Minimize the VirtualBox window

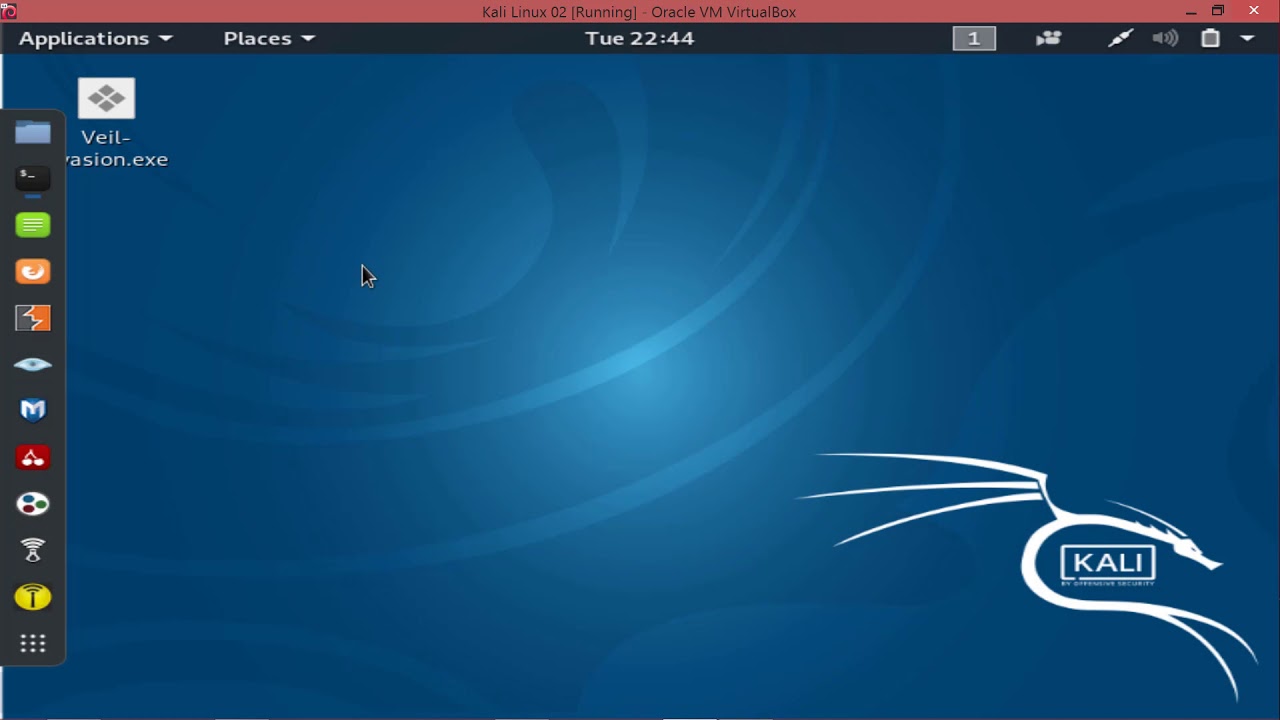[1190, 11]
